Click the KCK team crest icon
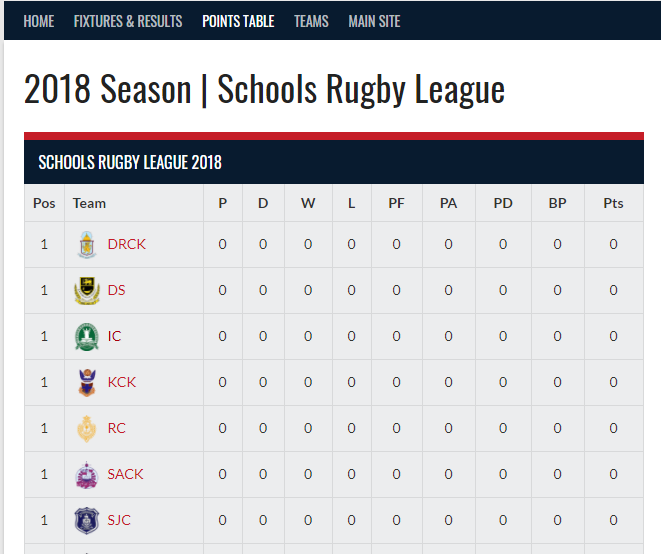The width and height of the screenshot is (661, 554). pyautogui.click(x=87, y=383)
